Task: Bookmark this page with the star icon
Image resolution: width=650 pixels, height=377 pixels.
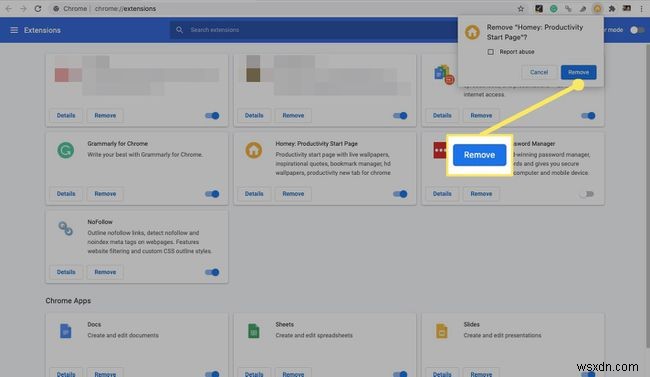Action: 521,8
